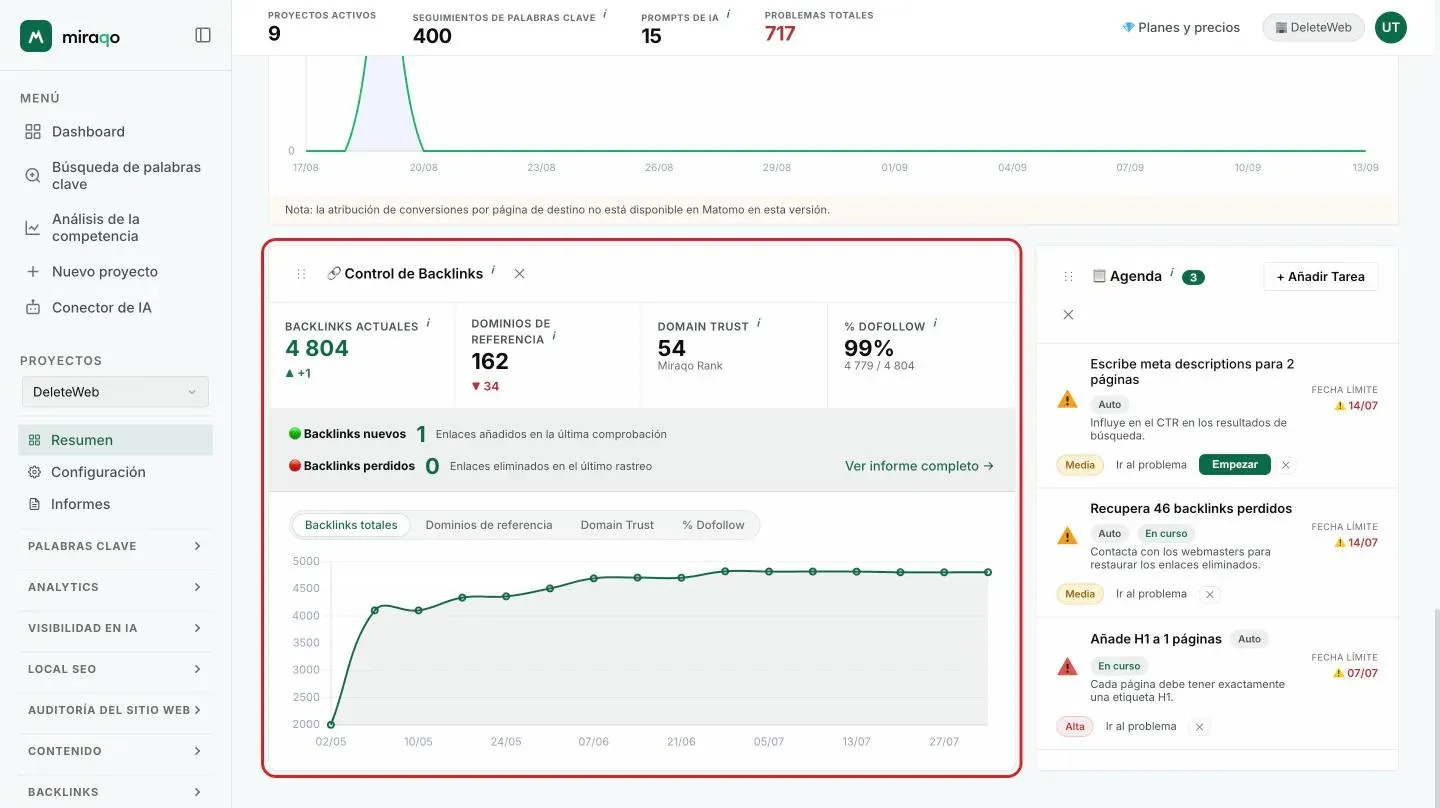1440x808 pixels.
Task: Show the % Dofollow chart tab
Action: click(x=714, y=525)
